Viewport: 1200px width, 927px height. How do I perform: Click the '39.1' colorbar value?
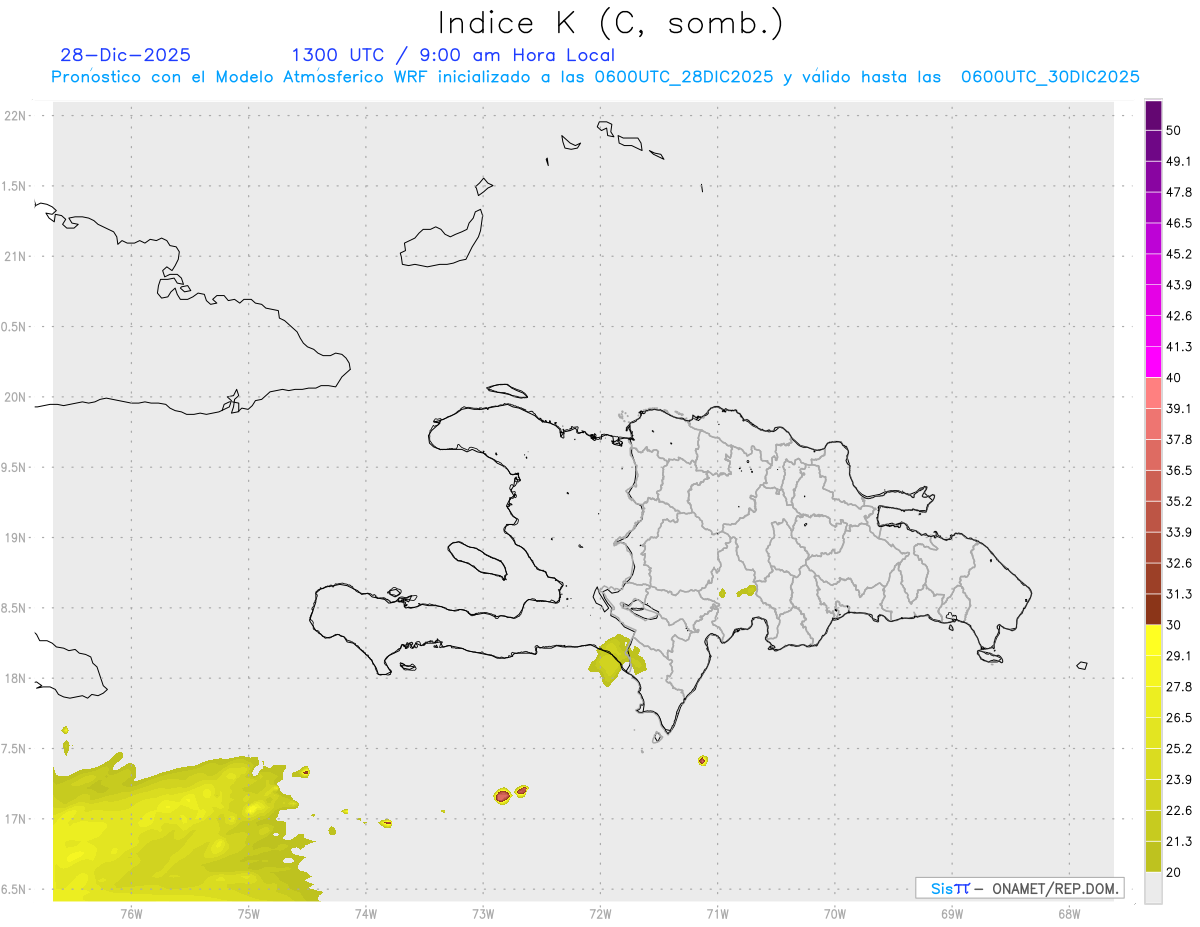(x=1179, y=409)
